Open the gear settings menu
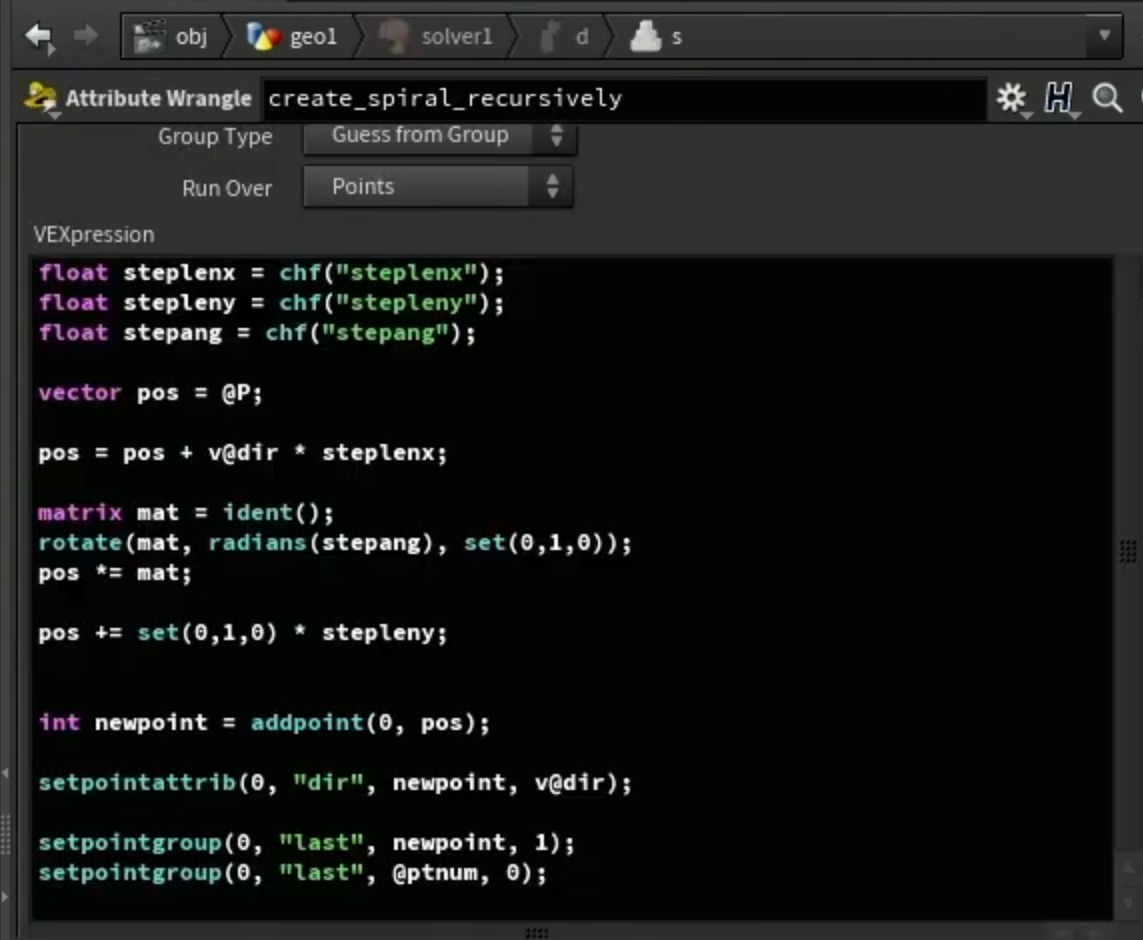This screenshot has height=940, width=1143. [1012, 98]
